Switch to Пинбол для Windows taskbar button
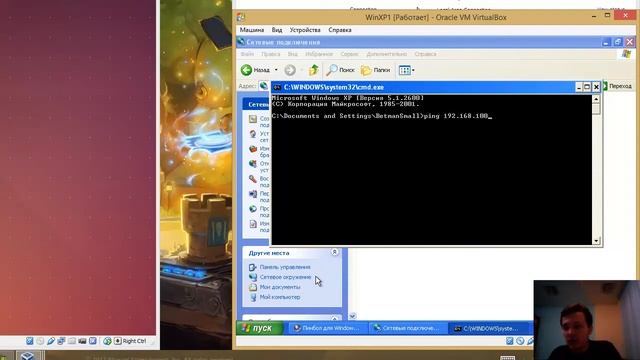Image resolution: width=640 pixels, height=360 pixels. click(327, 328)
